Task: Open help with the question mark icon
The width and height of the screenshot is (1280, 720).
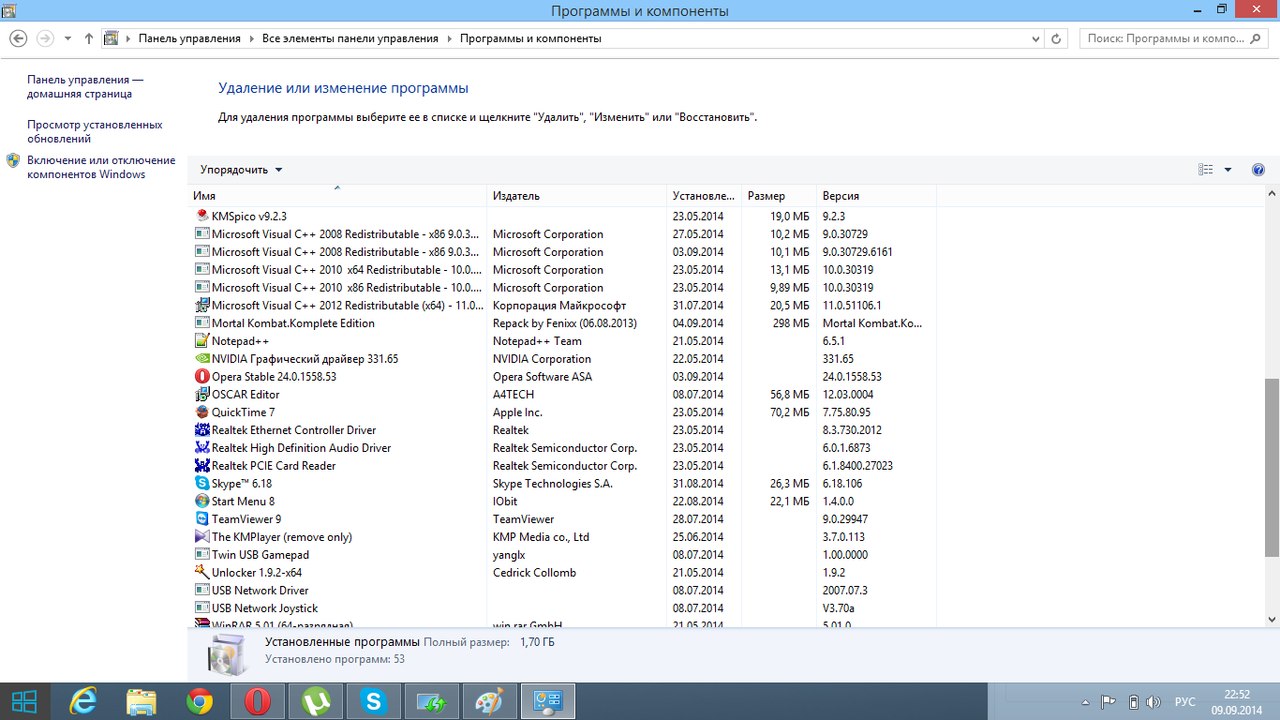Action: coord(1258,170)
